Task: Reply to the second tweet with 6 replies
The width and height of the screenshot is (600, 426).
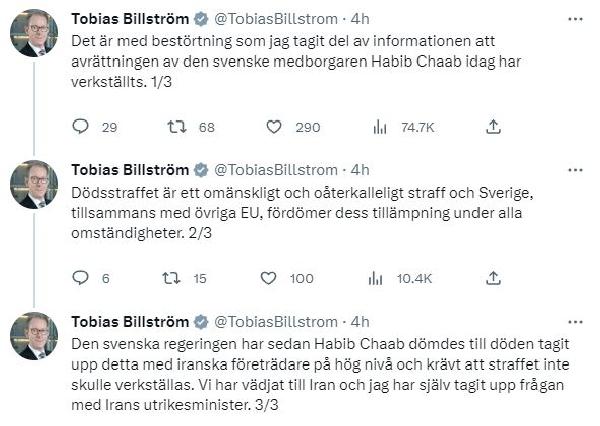Action: [82, 278]
